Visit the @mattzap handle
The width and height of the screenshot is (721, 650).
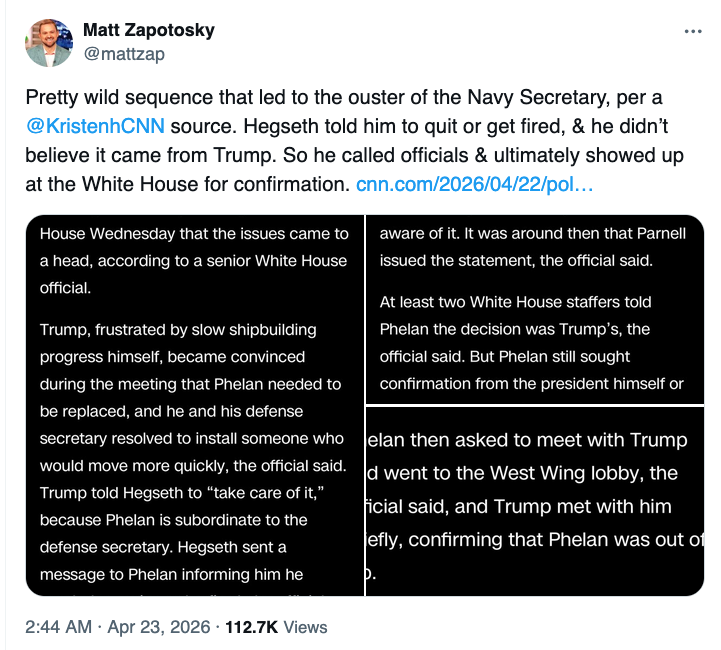click(x=124, y=54)
